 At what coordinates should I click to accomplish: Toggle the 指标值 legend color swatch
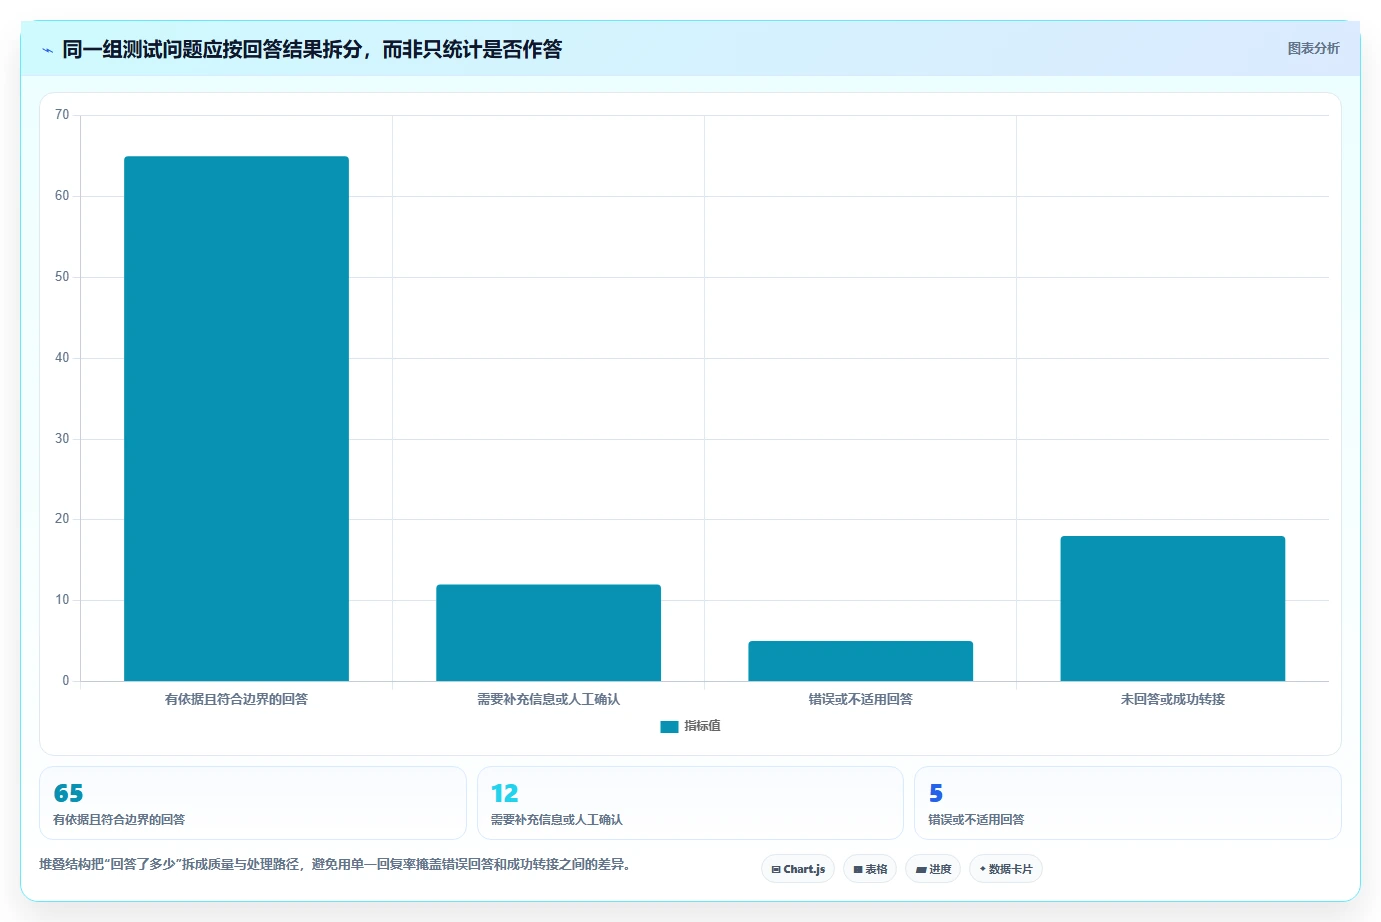pos(669,727)
